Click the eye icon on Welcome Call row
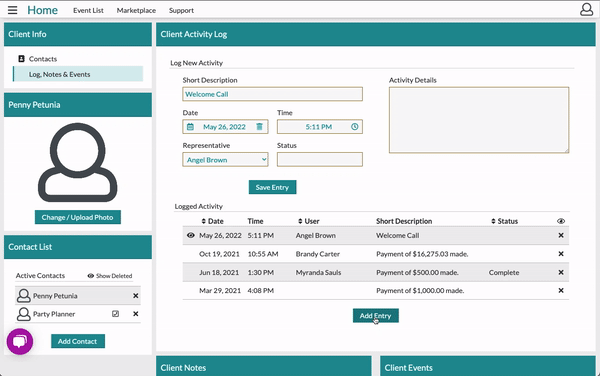This screenshot has height=376, width=600. pyautogui.click(x=191, y=235)
